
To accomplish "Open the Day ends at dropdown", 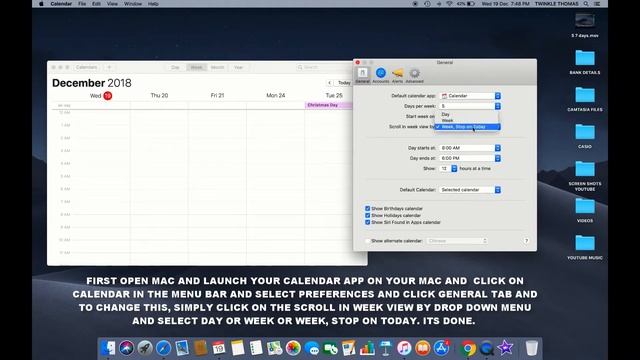I will pos(470,158).
